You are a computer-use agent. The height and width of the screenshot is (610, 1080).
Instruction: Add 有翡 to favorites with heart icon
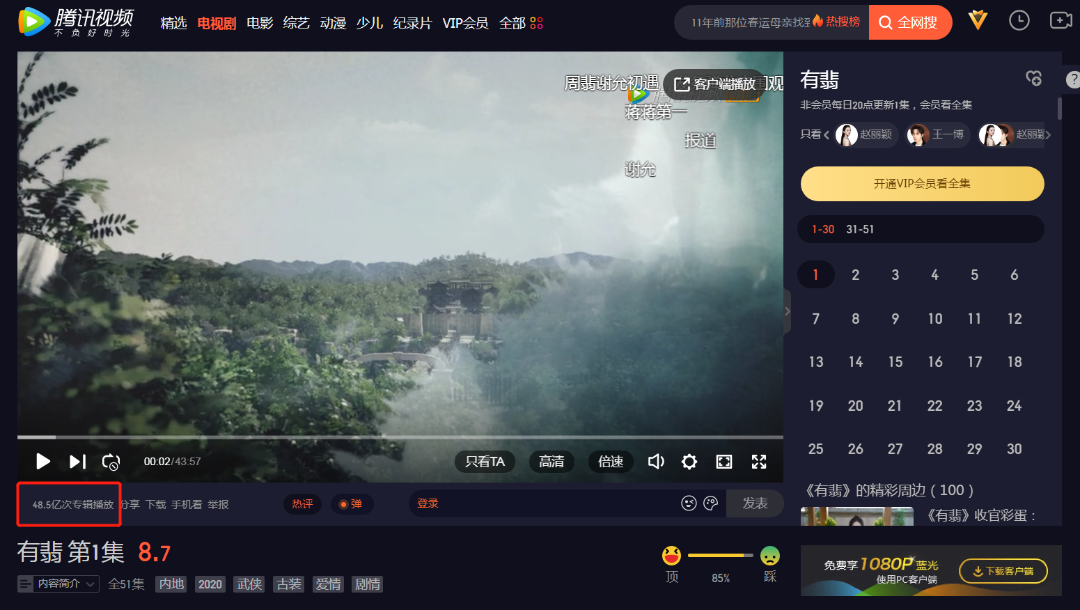point(1034,78)
